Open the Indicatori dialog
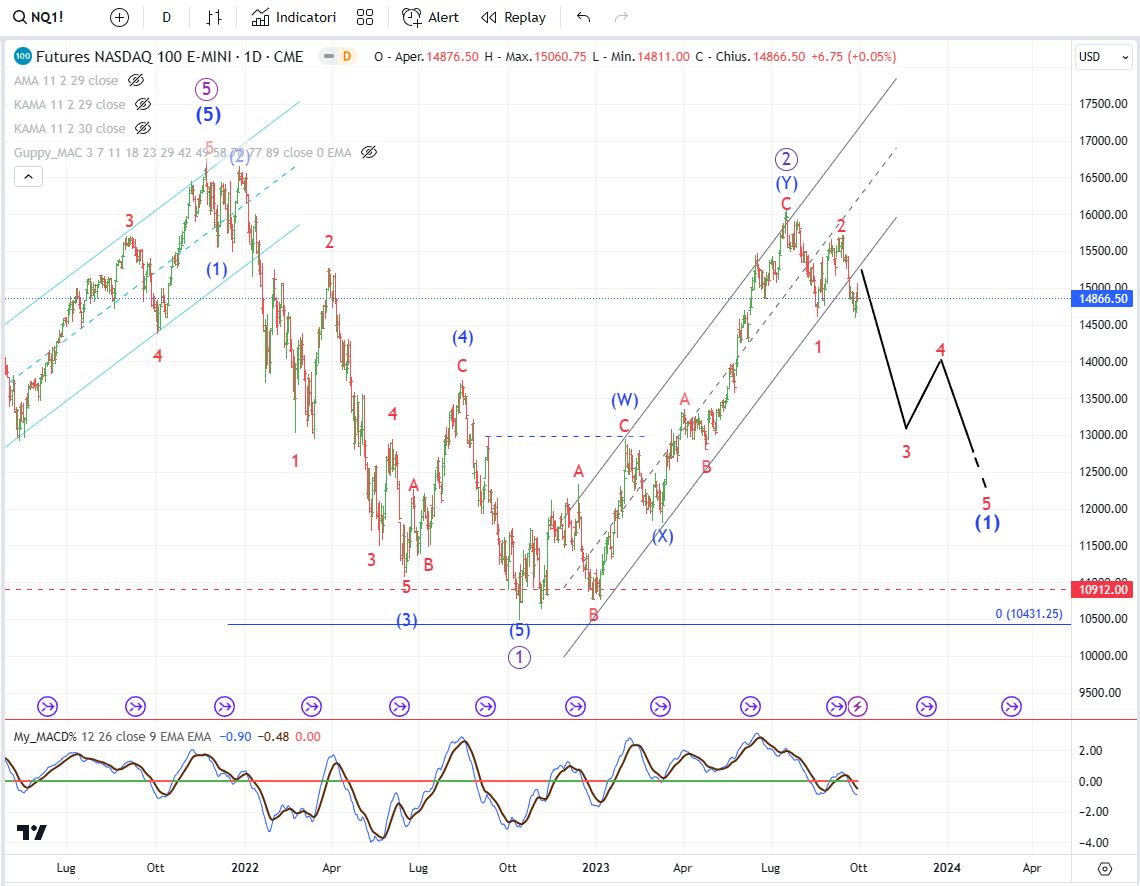Image resolution: width=1140 pixels, height=886 pixels. [x=294, y=17]
